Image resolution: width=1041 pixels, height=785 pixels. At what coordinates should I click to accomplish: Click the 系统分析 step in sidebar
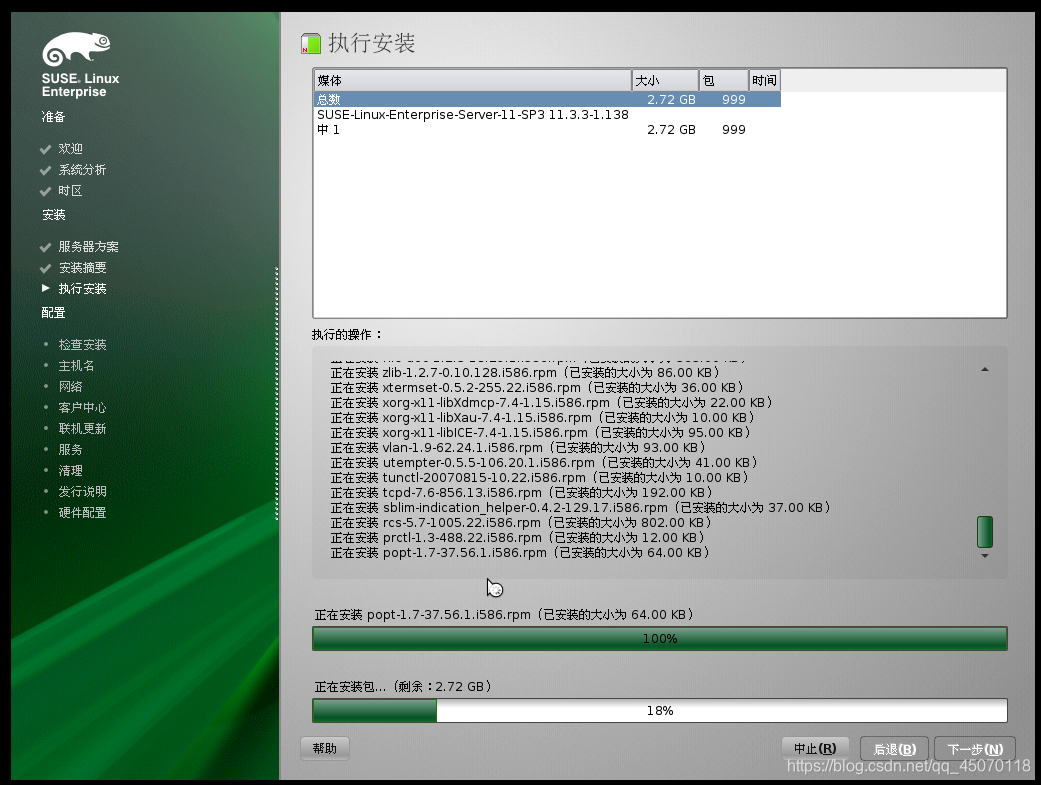point(82,170)
